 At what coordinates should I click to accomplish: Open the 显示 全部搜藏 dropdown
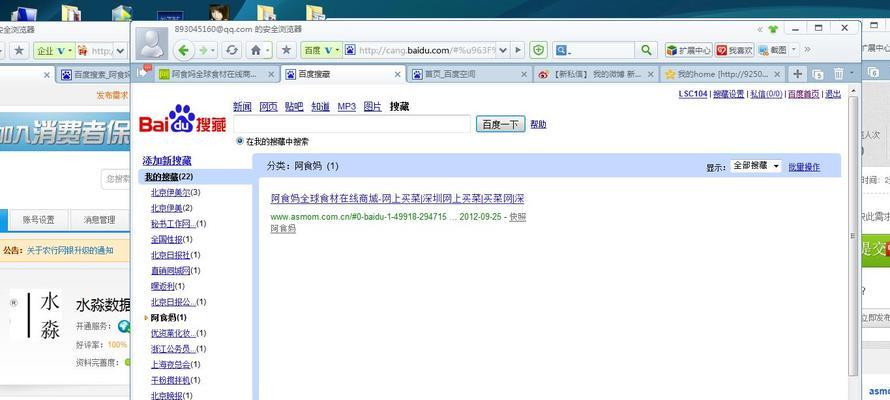click(755, 166)
